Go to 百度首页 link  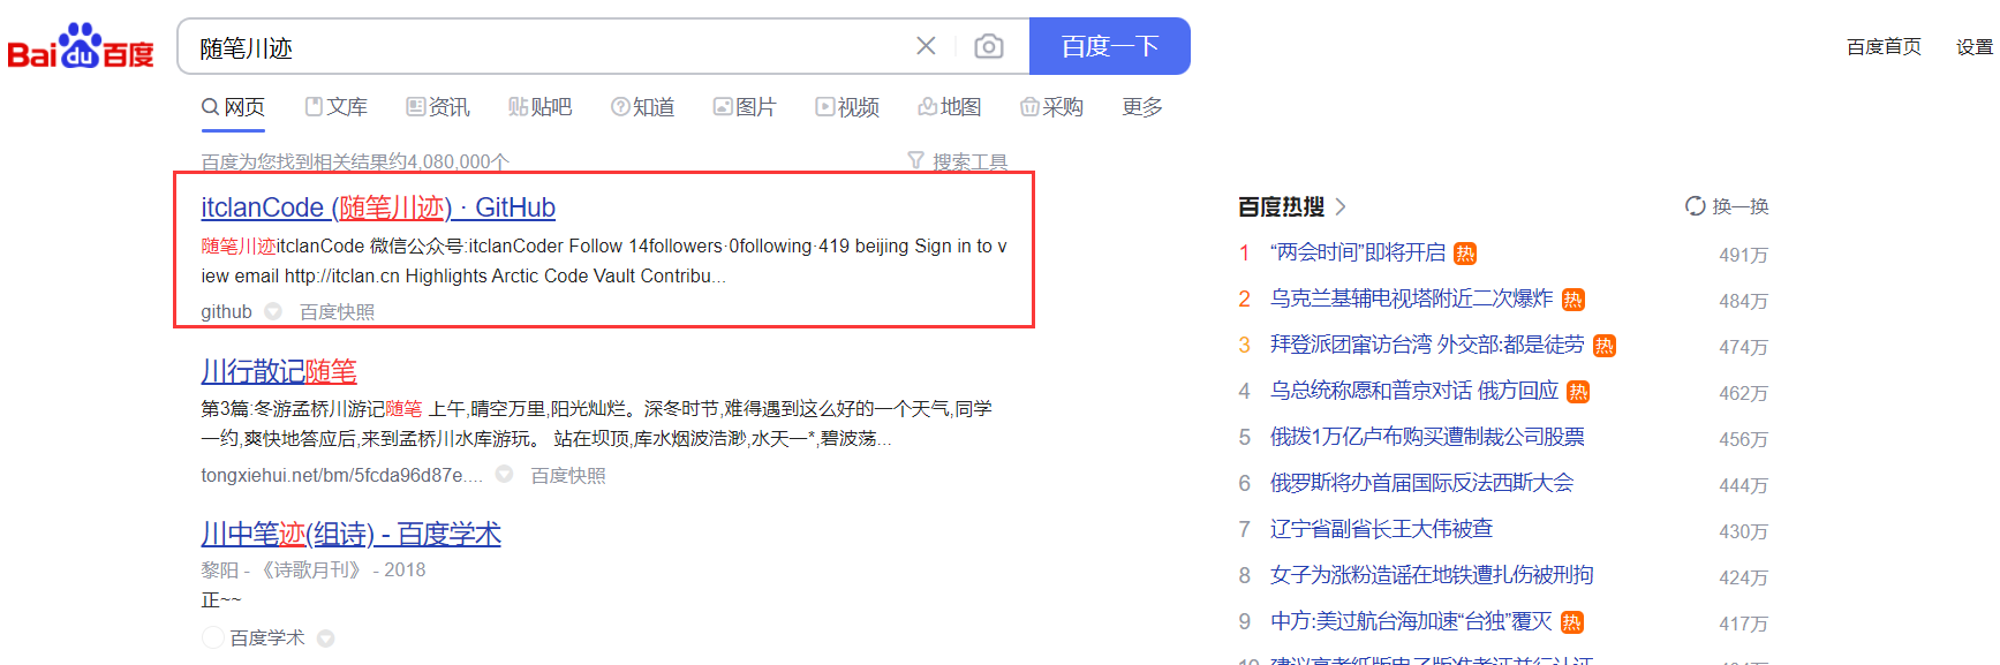pyautogui.click(x=1884, y=47)
